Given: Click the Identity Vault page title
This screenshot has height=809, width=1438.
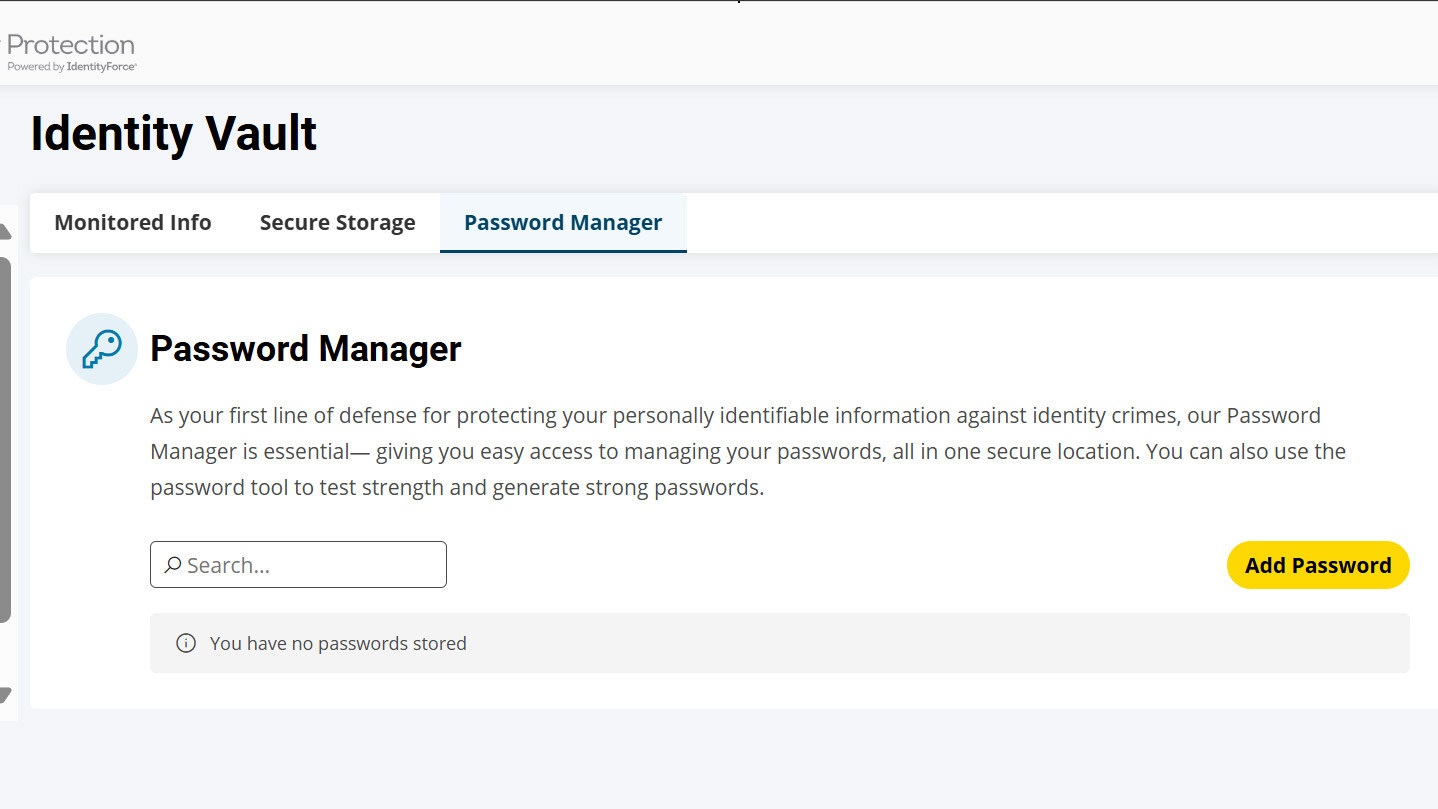Looking at the screenshot, I should pos(174,134).
